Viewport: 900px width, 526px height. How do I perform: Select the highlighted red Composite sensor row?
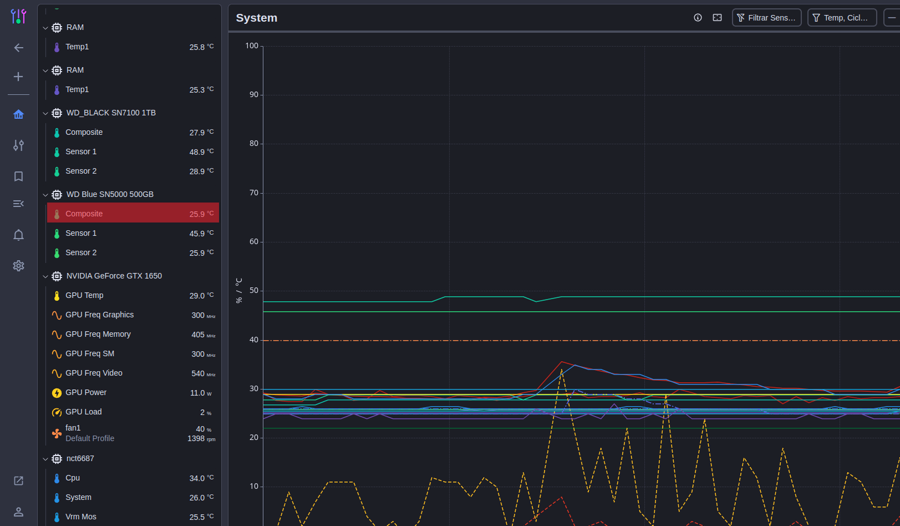coord(133,214)
